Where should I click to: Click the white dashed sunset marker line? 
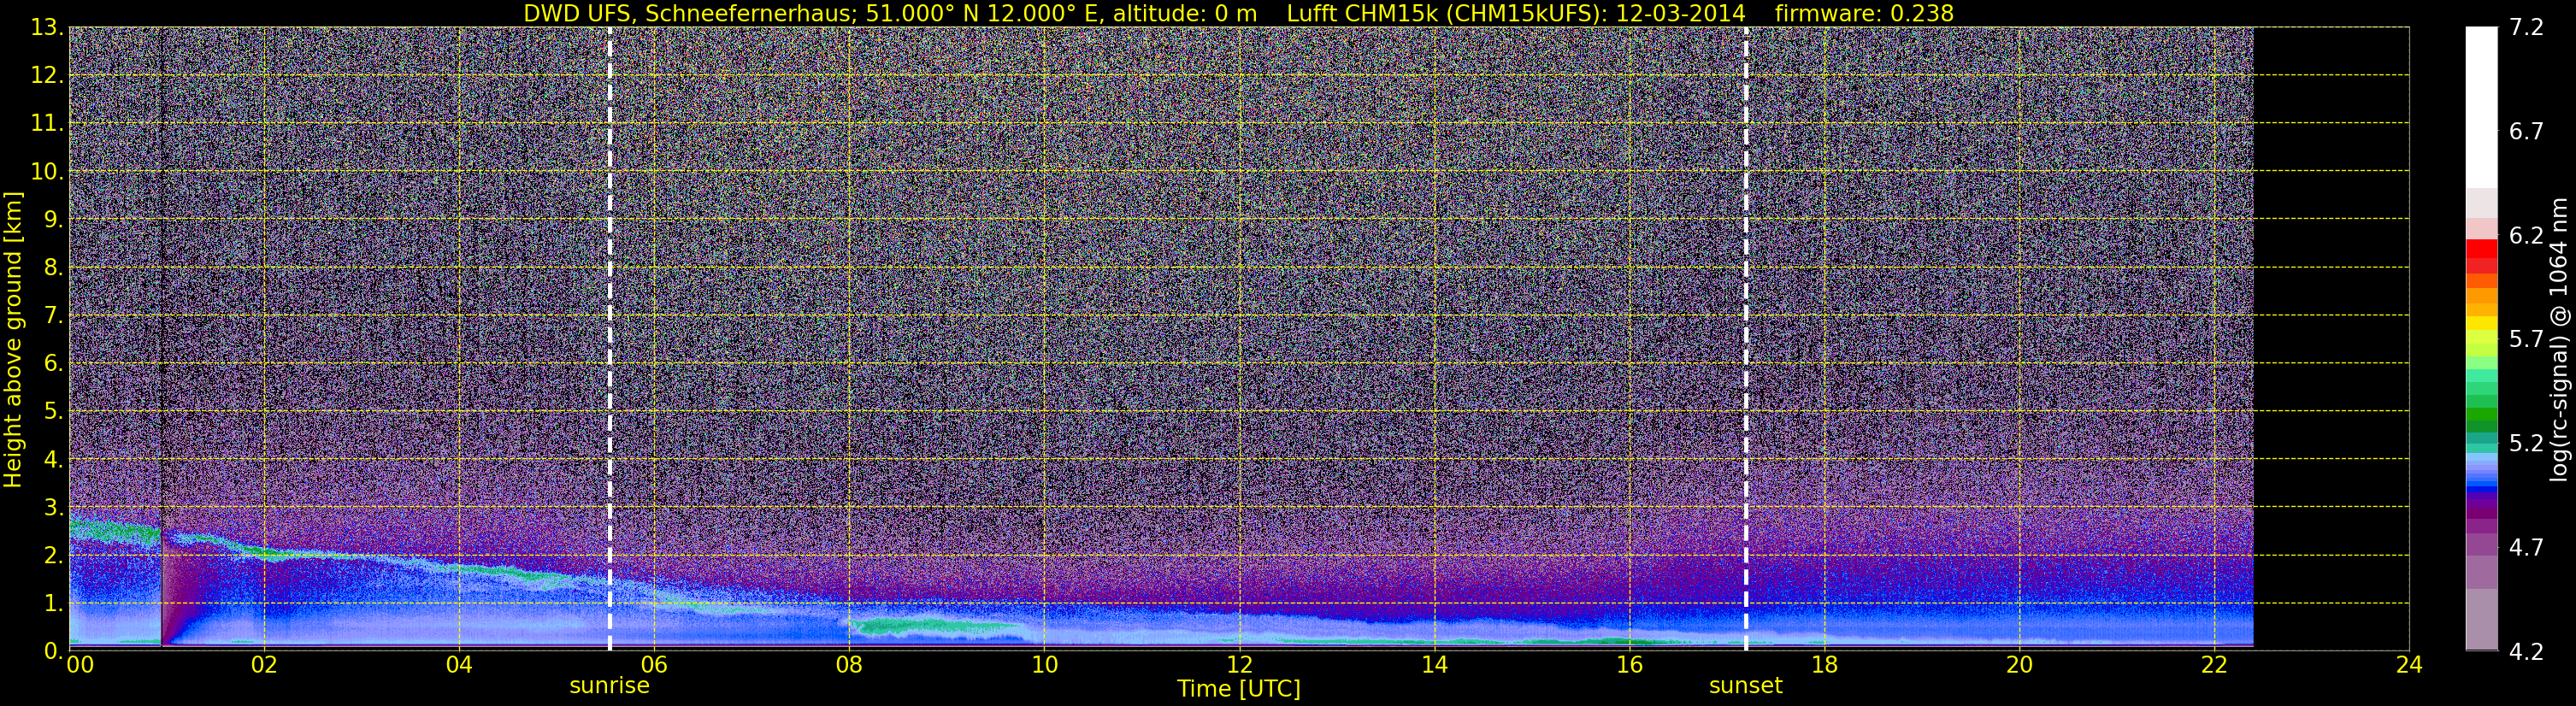coord(1746,339)
